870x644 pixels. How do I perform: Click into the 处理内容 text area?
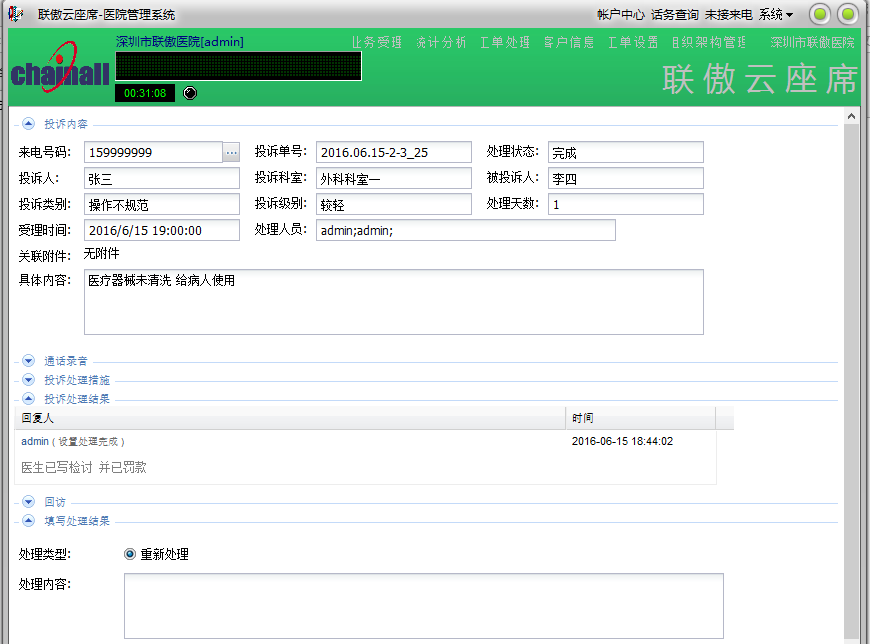423,605
